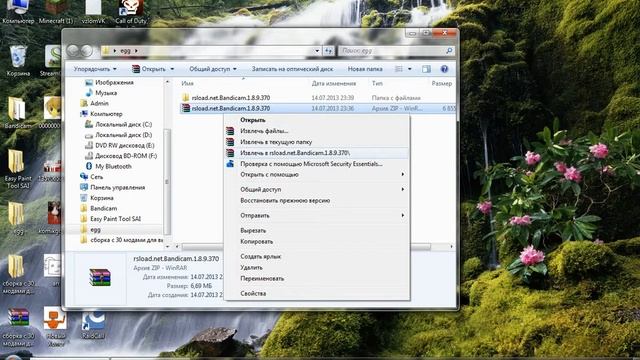Select Admin in the navigation pane
Viewport: 640px width, 360px height.
(95, 104)
